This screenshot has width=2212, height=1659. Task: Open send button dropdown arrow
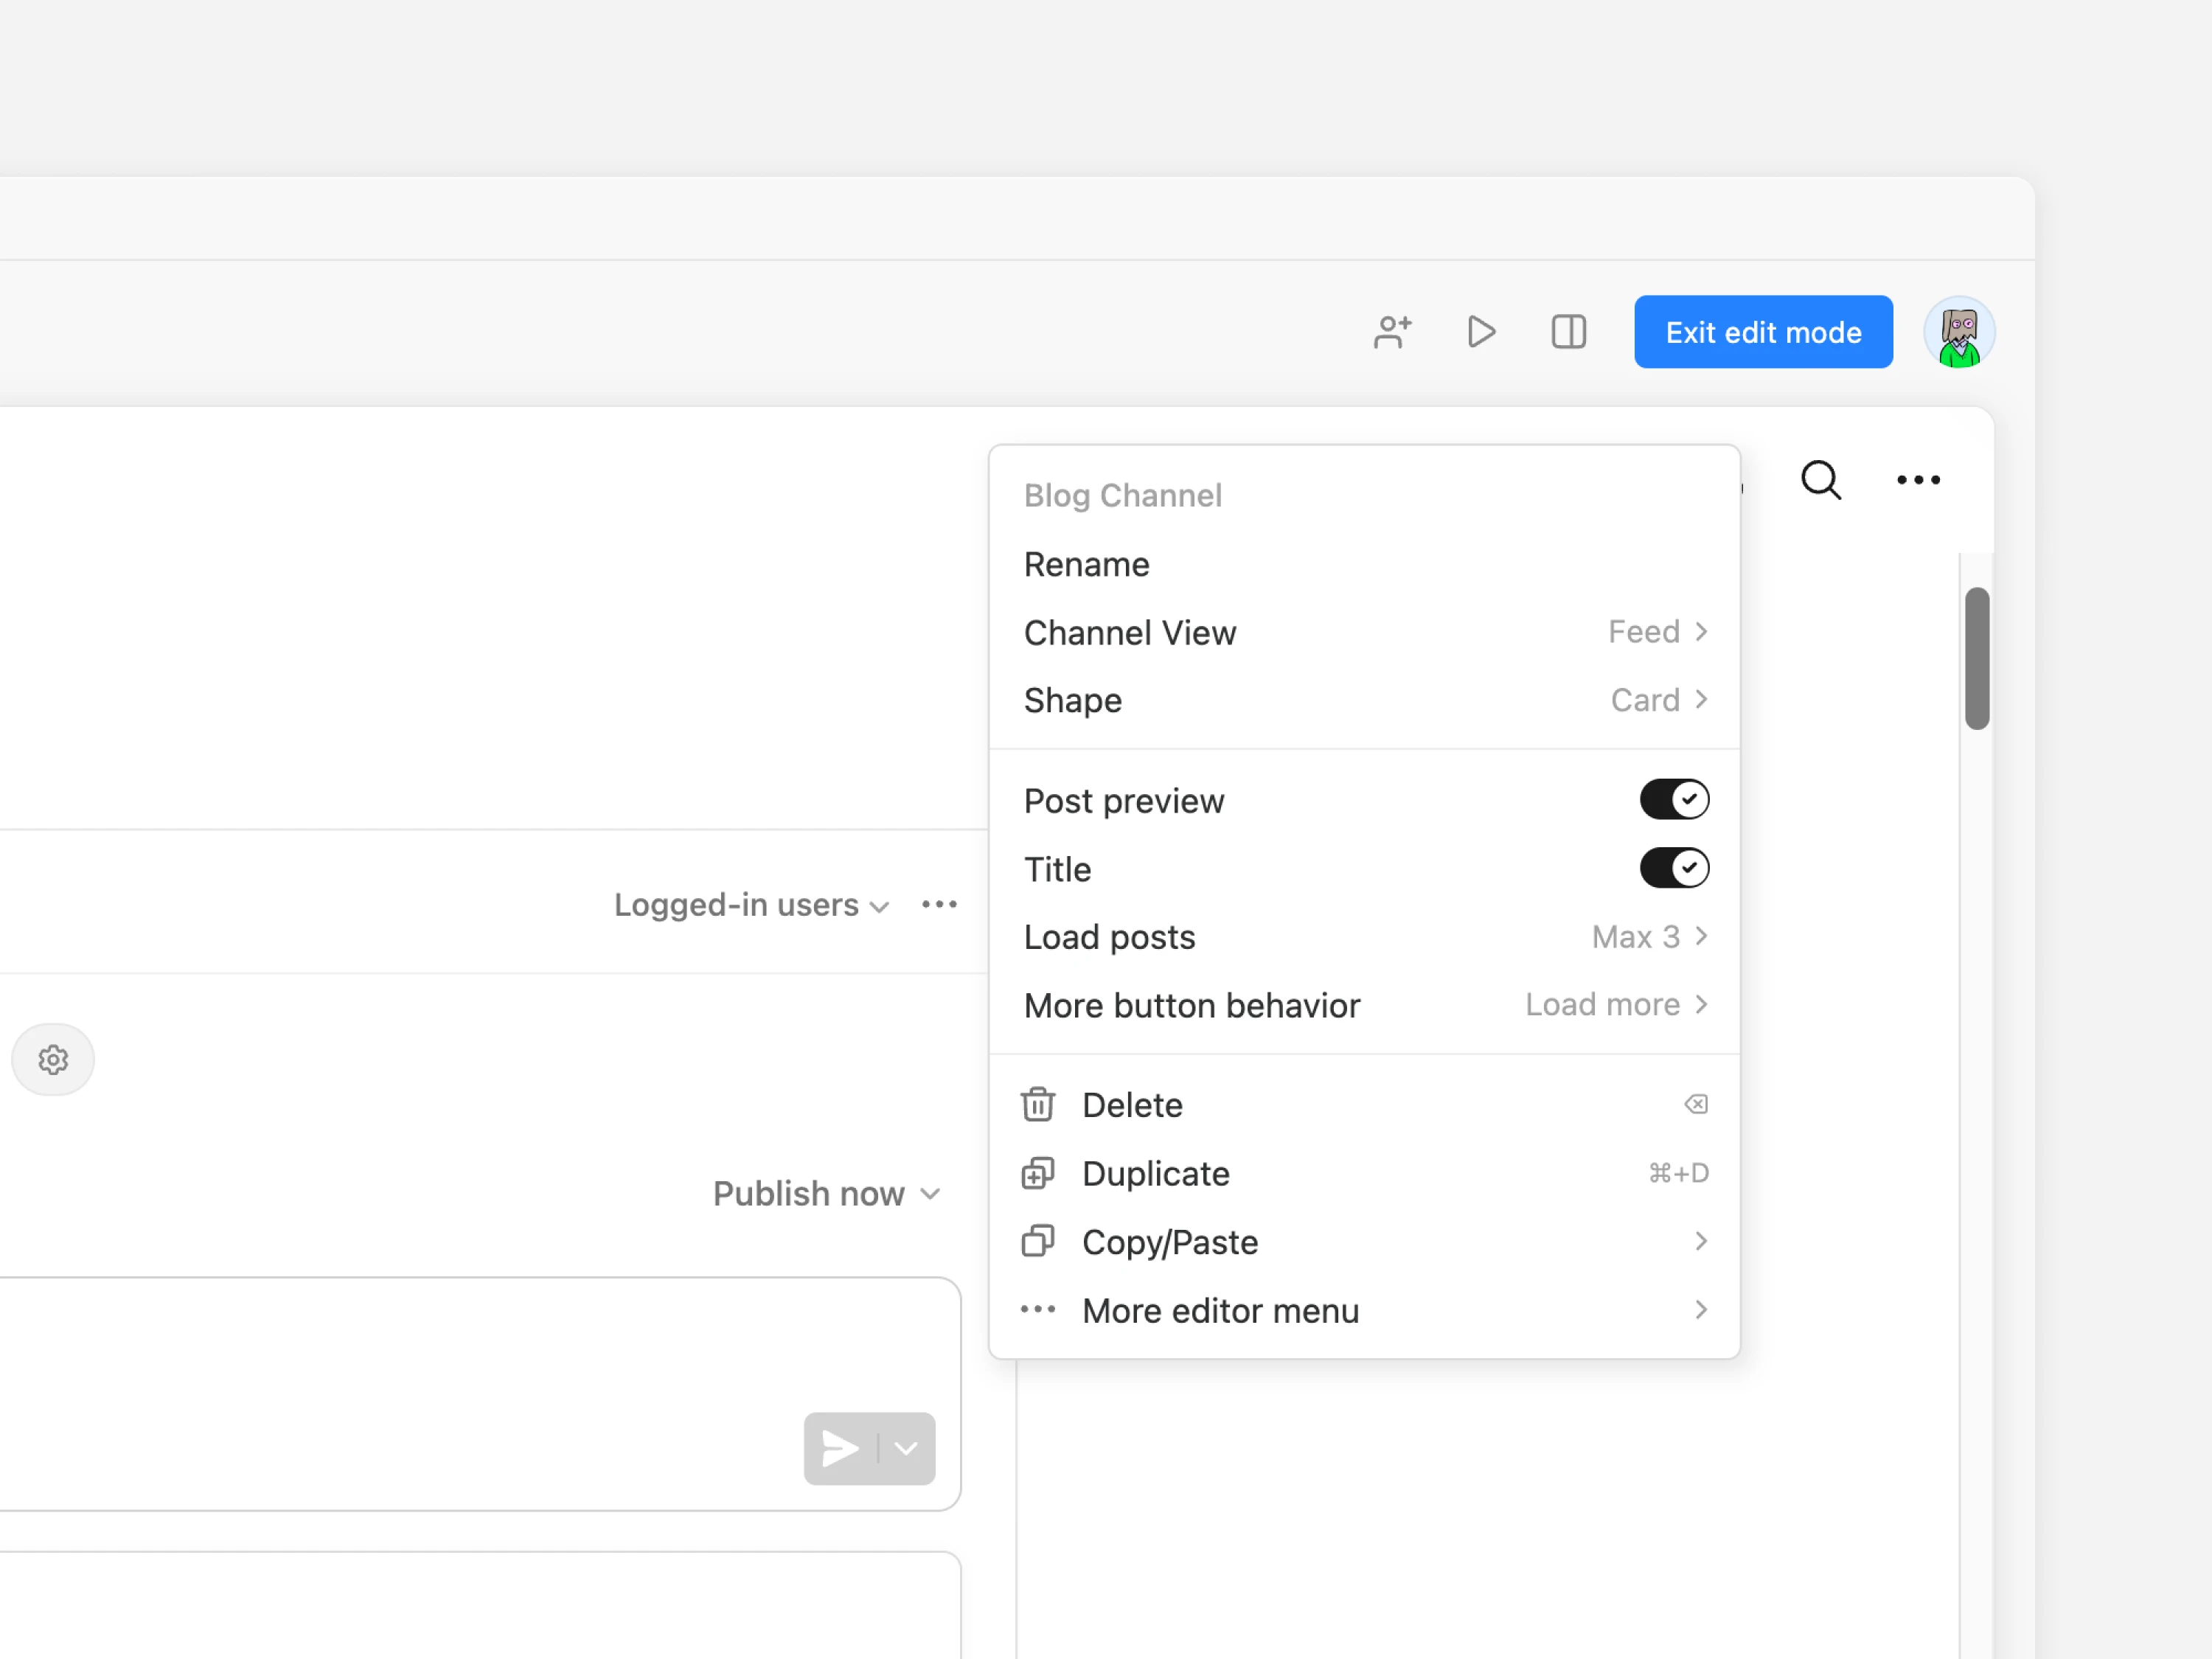[x=906, y=1448]
